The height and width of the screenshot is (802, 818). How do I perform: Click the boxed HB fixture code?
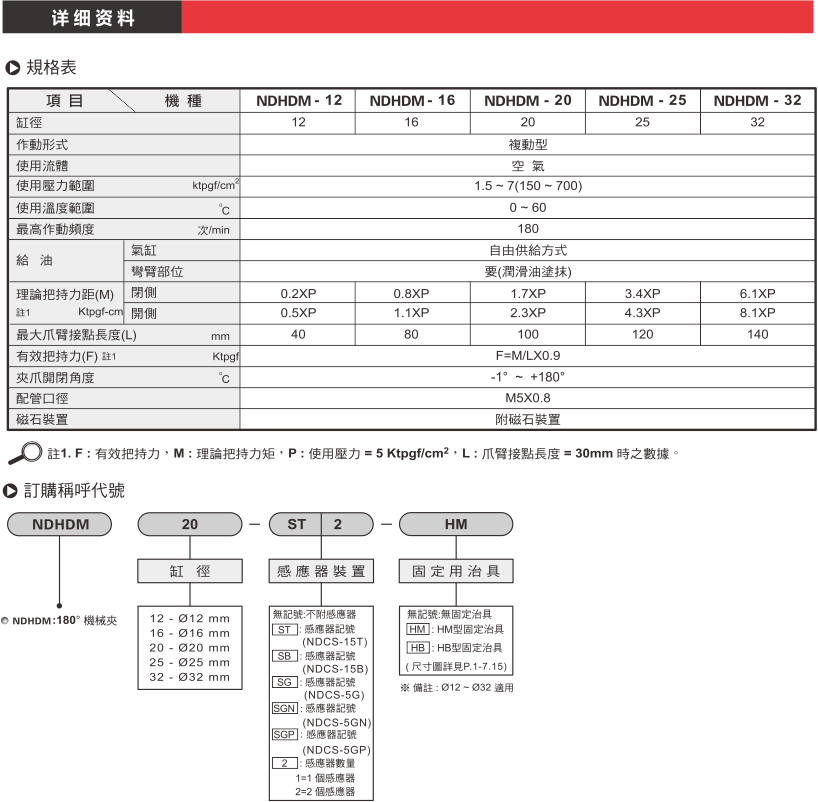pyautogui.click(x=417, y=647)
